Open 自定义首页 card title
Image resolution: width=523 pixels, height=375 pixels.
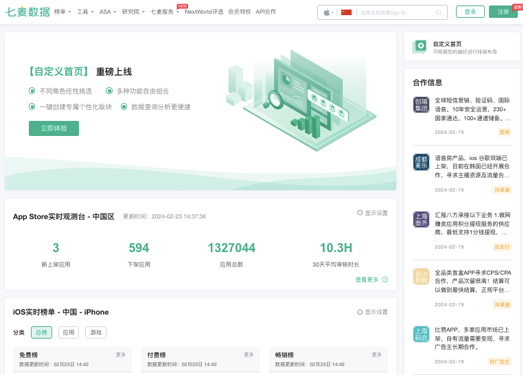447,44
